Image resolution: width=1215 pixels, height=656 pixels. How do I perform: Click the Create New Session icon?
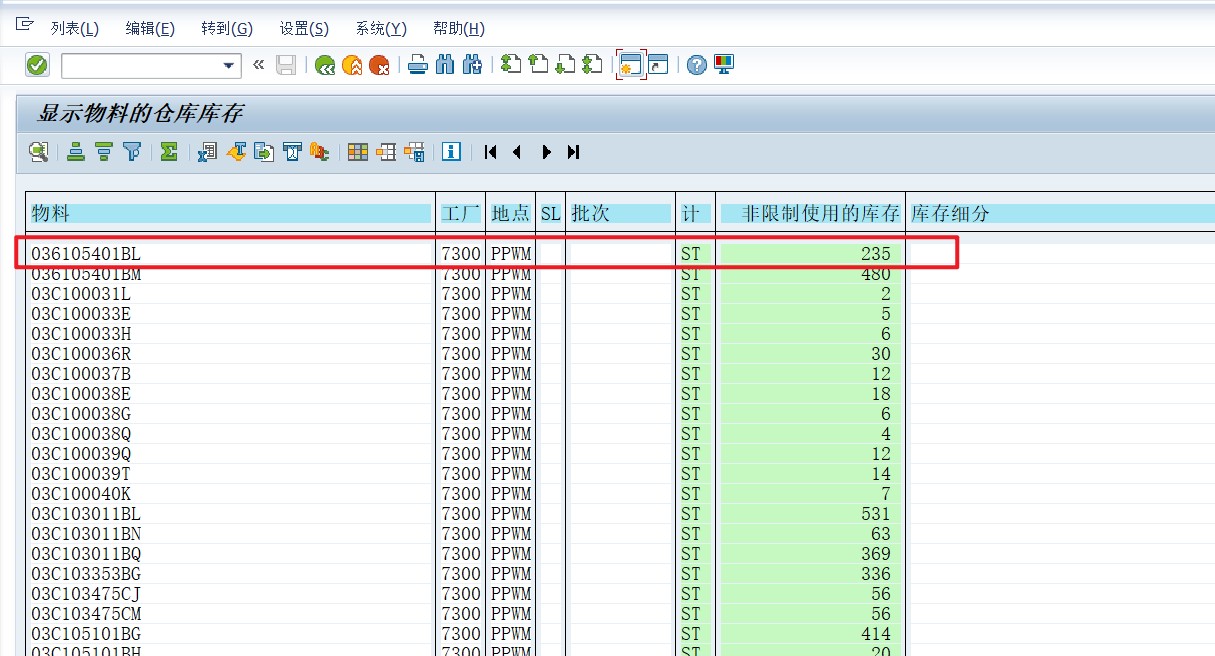click(631, 65)
